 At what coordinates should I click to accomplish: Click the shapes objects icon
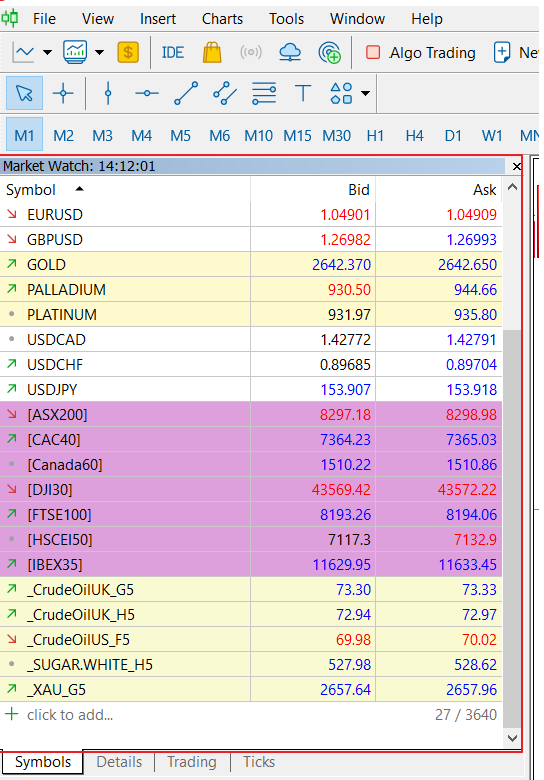[341, 93]
